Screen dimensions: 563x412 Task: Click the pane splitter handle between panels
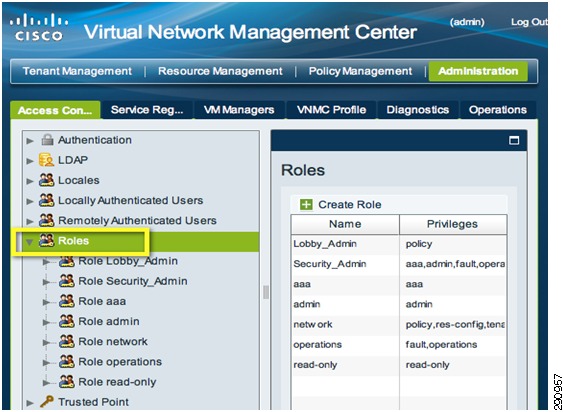tap(266, 292)
